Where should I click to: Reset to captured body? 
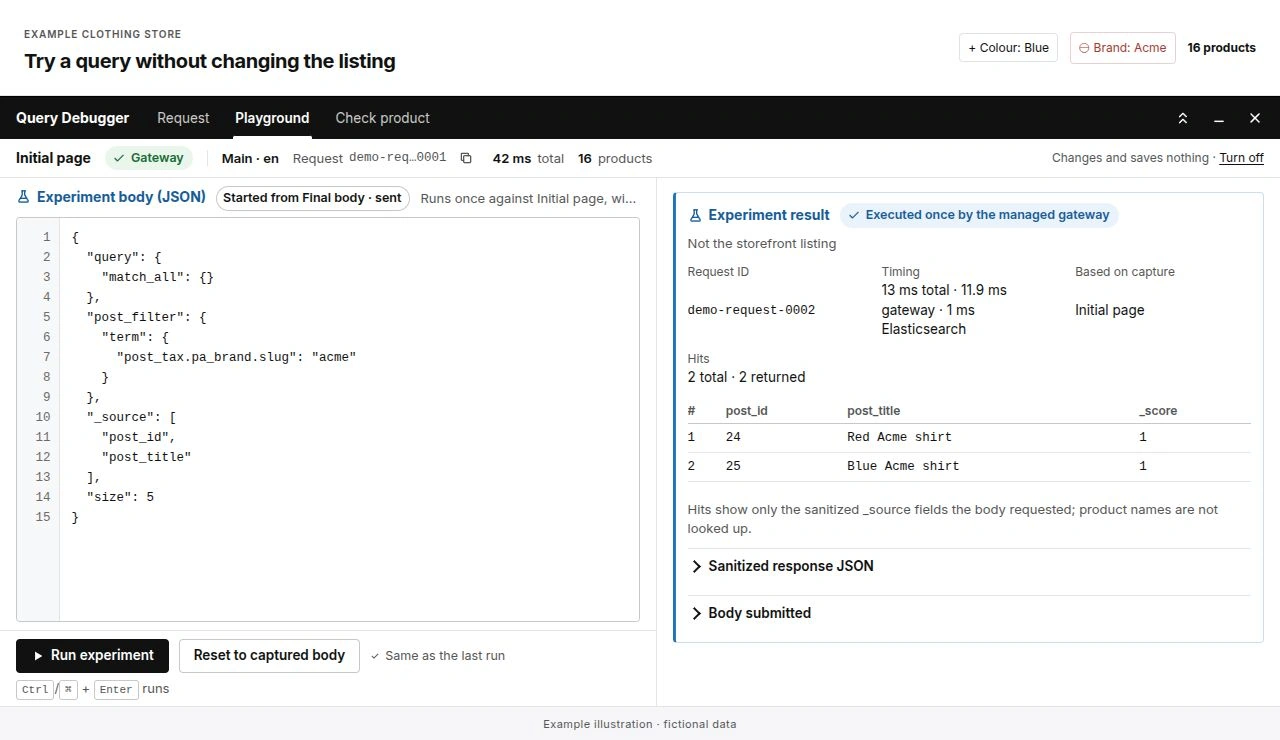pos(269,656)
